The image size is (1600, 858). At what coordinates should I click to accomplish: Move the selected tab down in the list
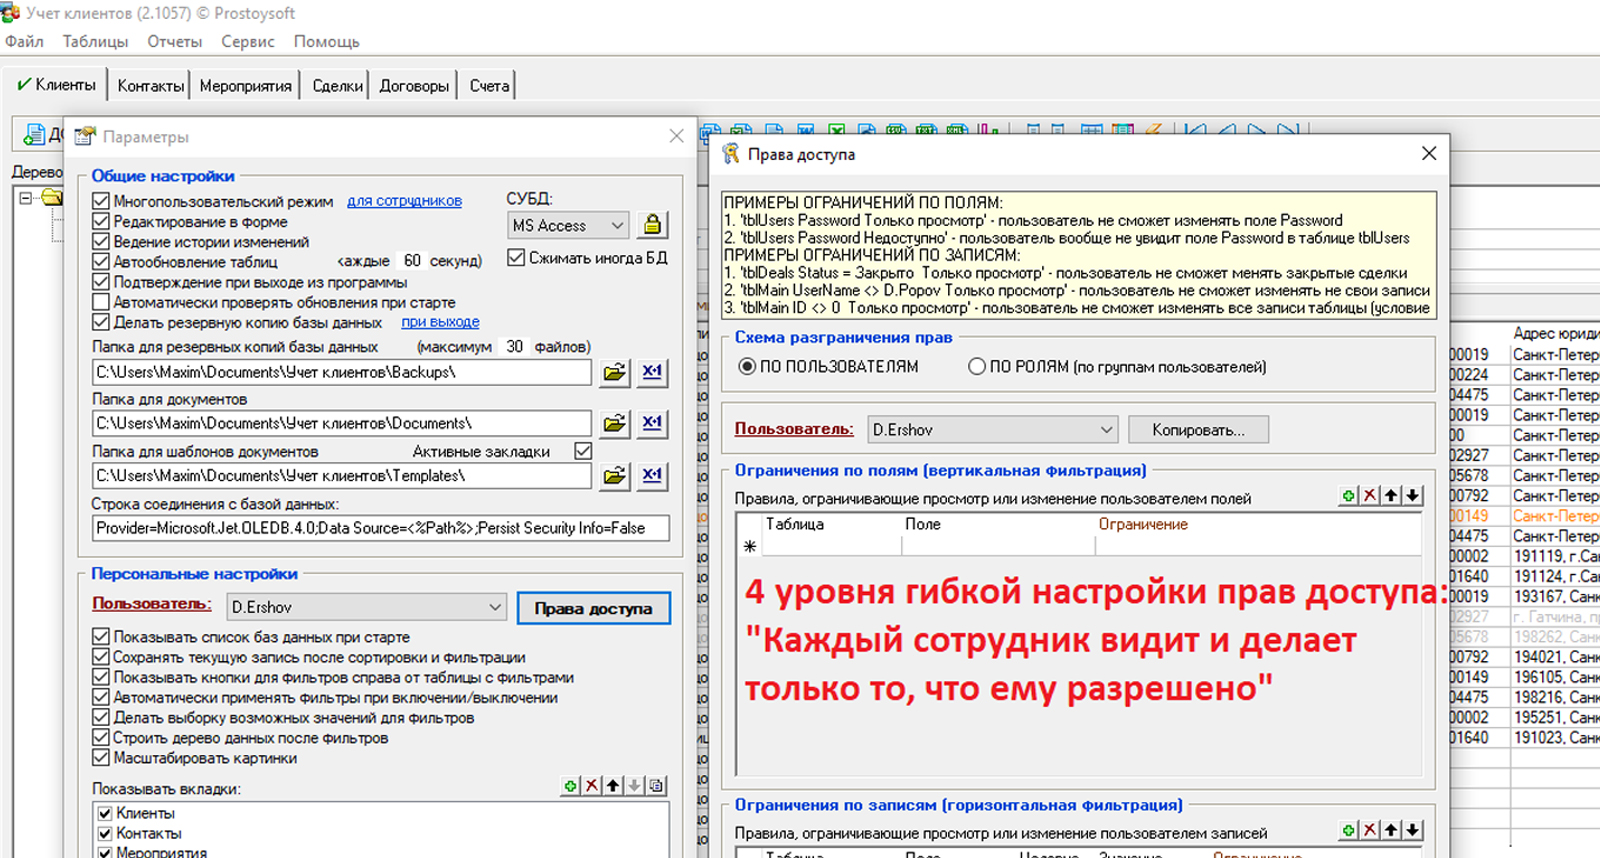click(x=634, y=786)
